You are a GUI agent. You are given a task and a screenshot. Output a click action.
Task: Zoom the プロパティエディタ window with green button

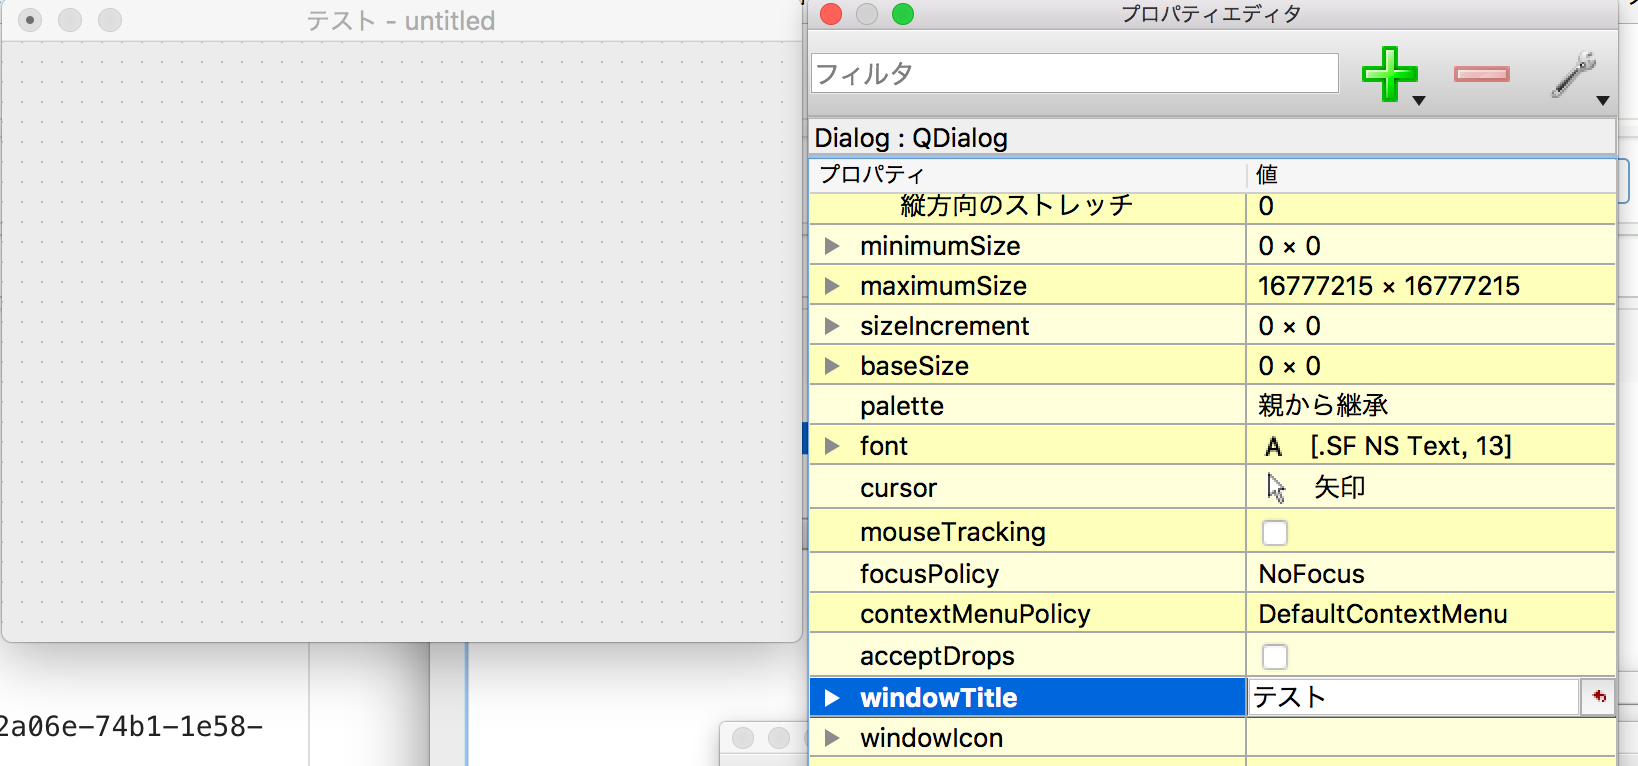pos(903,14)
